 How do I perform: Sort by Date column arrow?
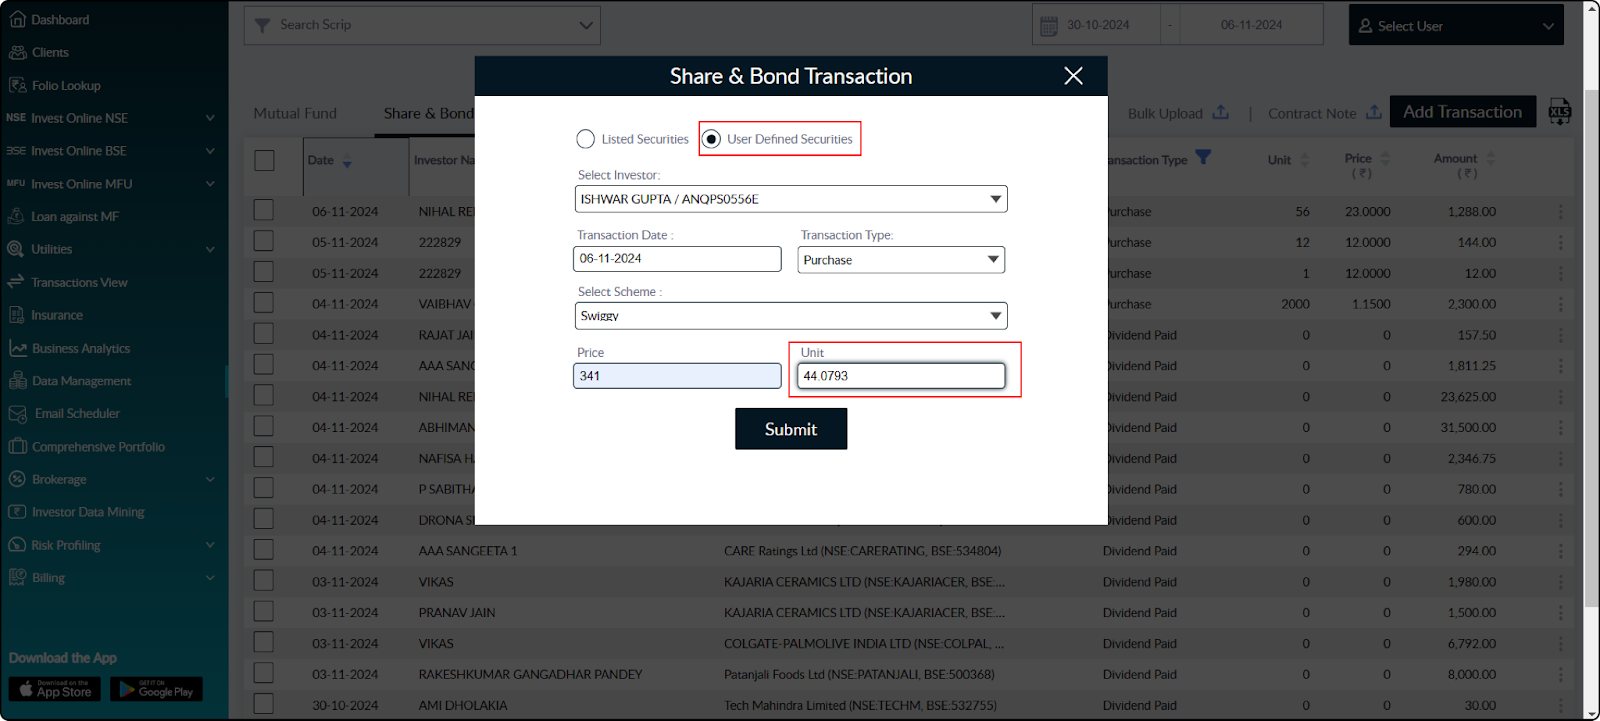click(x=347, y=162)
